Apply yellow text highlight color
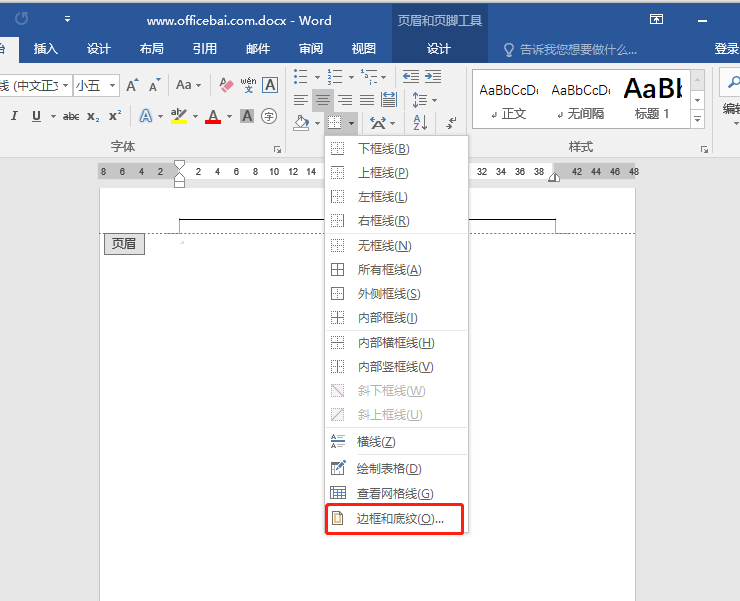 tap(179, 116)
